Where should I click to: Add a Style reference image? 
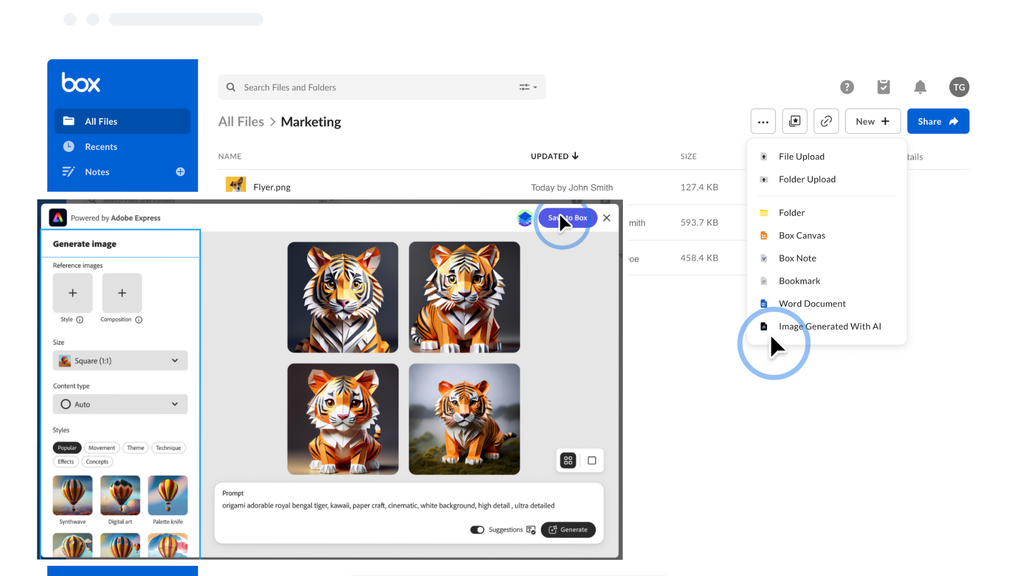72,293
